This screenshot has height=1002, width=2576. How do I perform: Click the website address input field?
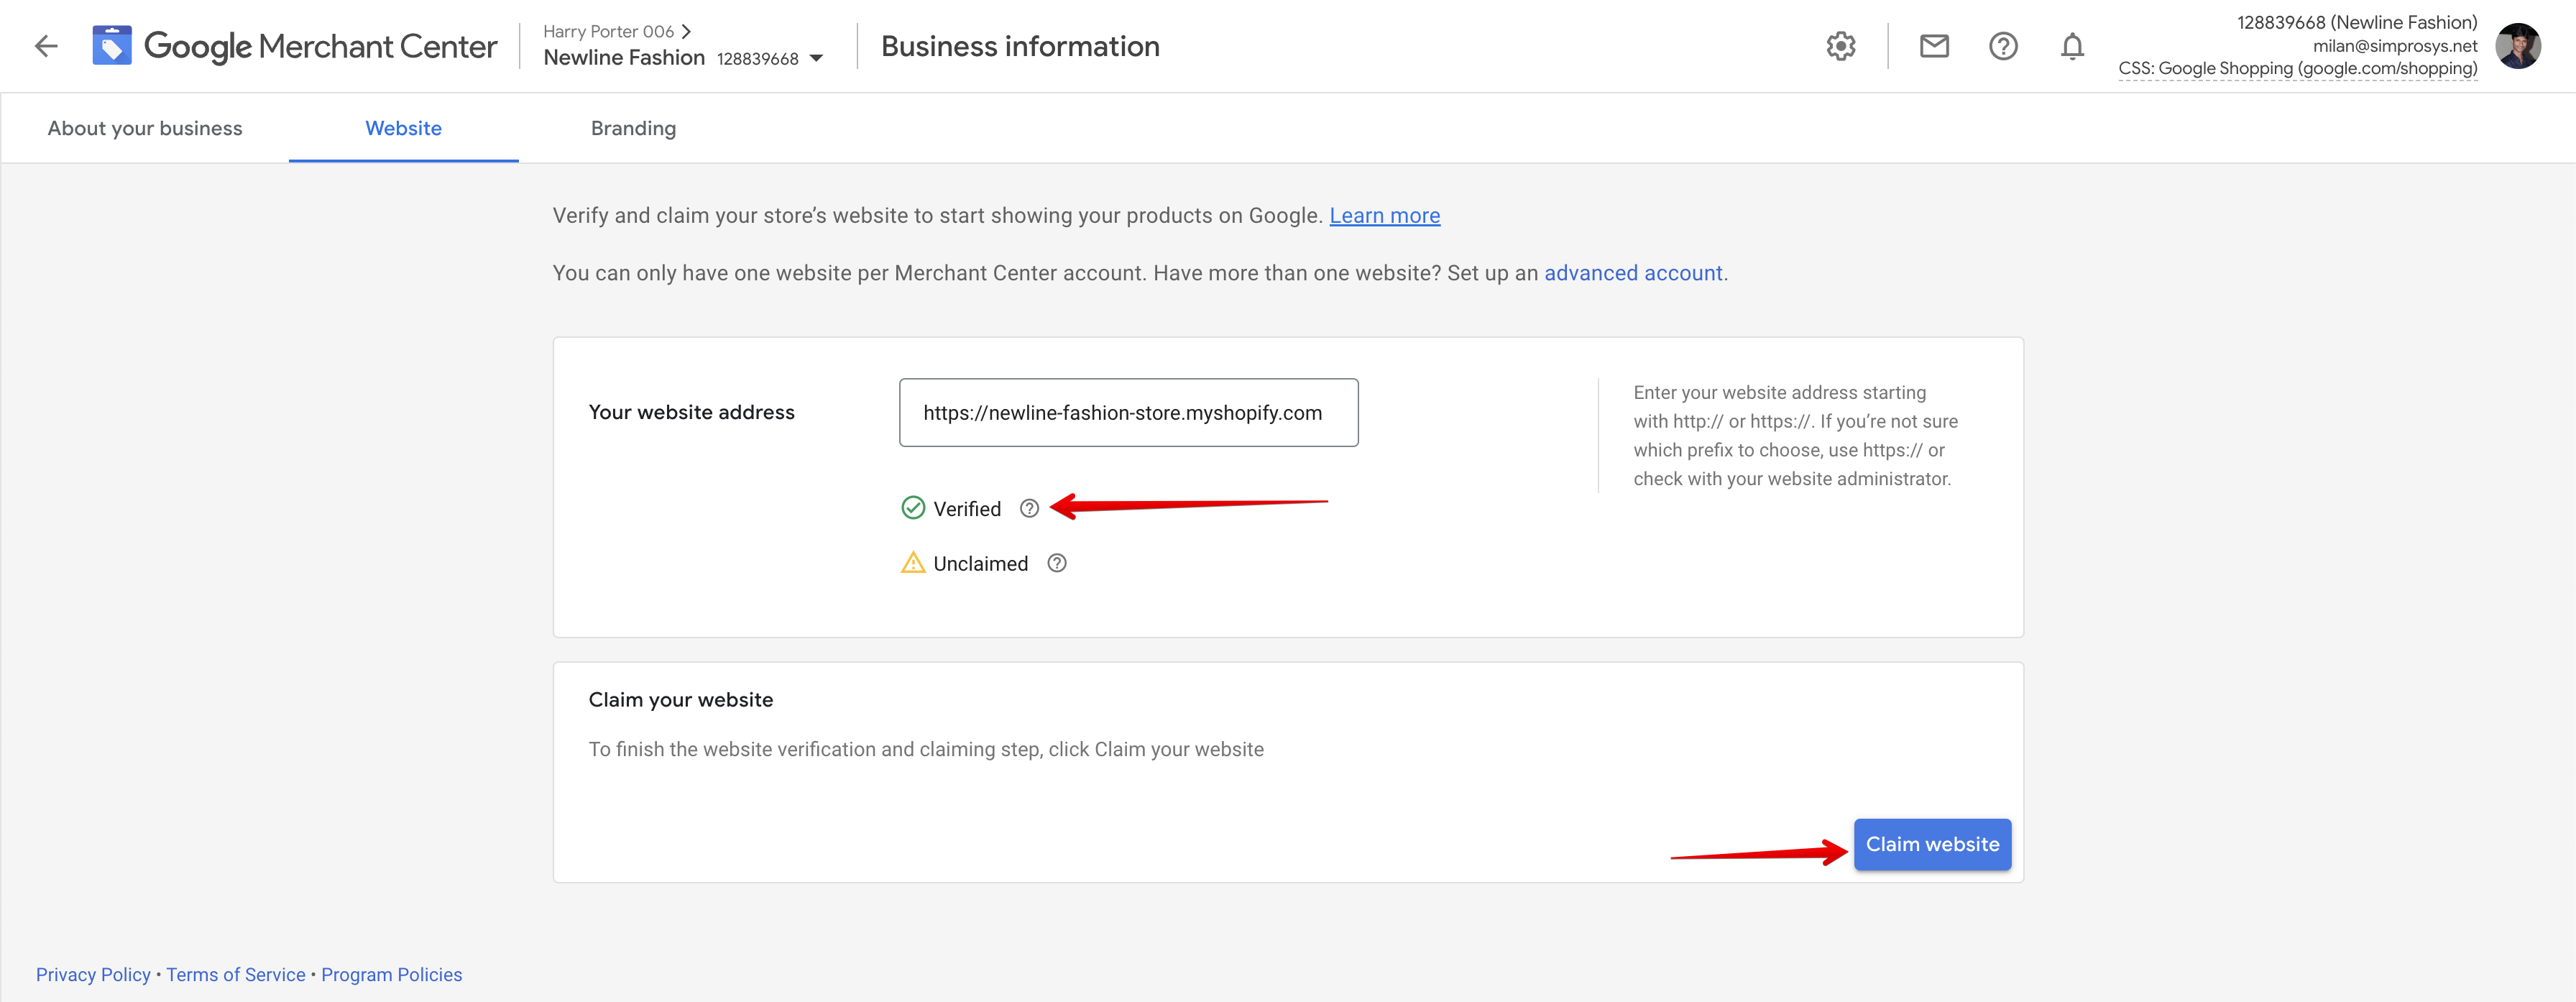[1128, 412]
